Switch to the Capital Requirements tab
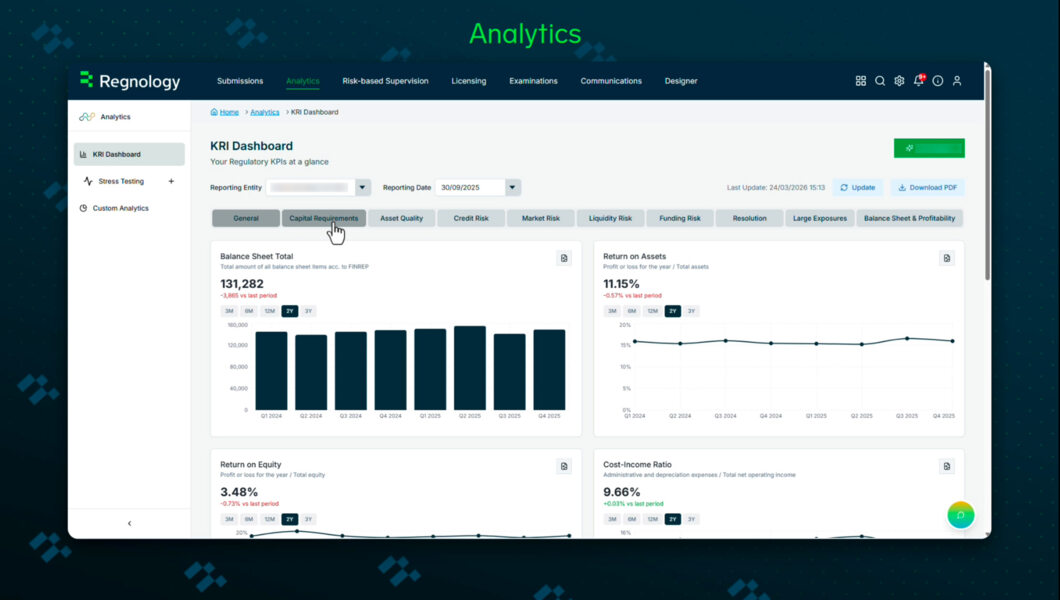The width and height of the screenshot is (1060, 600). coord(323,218)
